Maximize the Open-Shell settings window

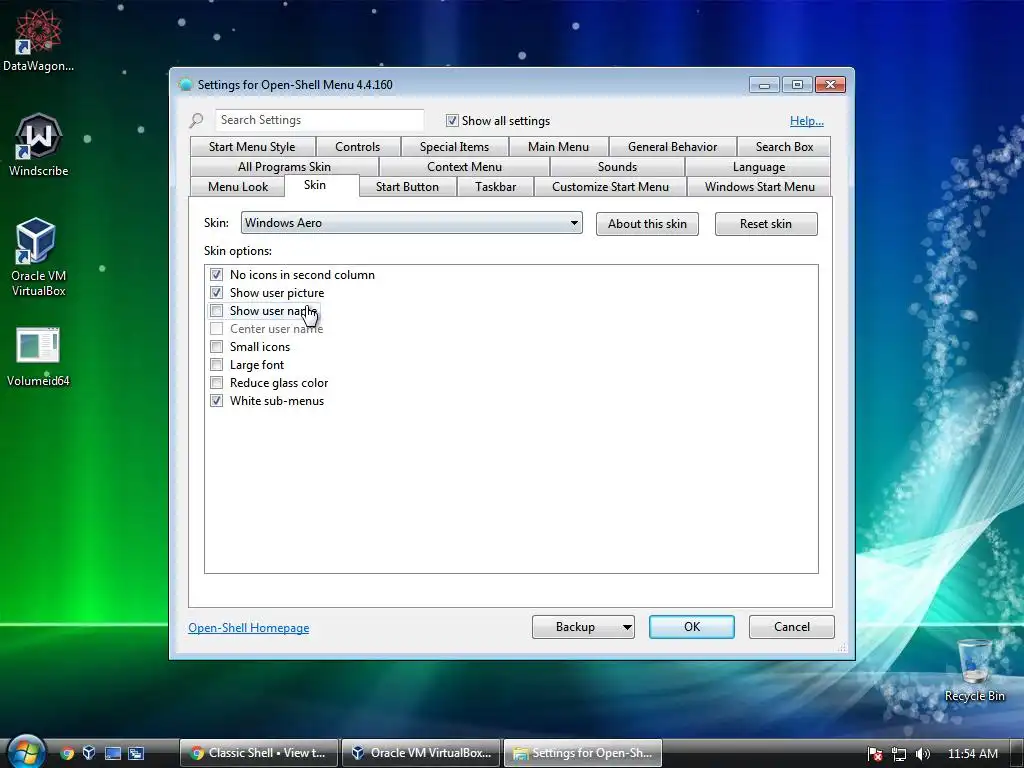(x=797, y=84)
